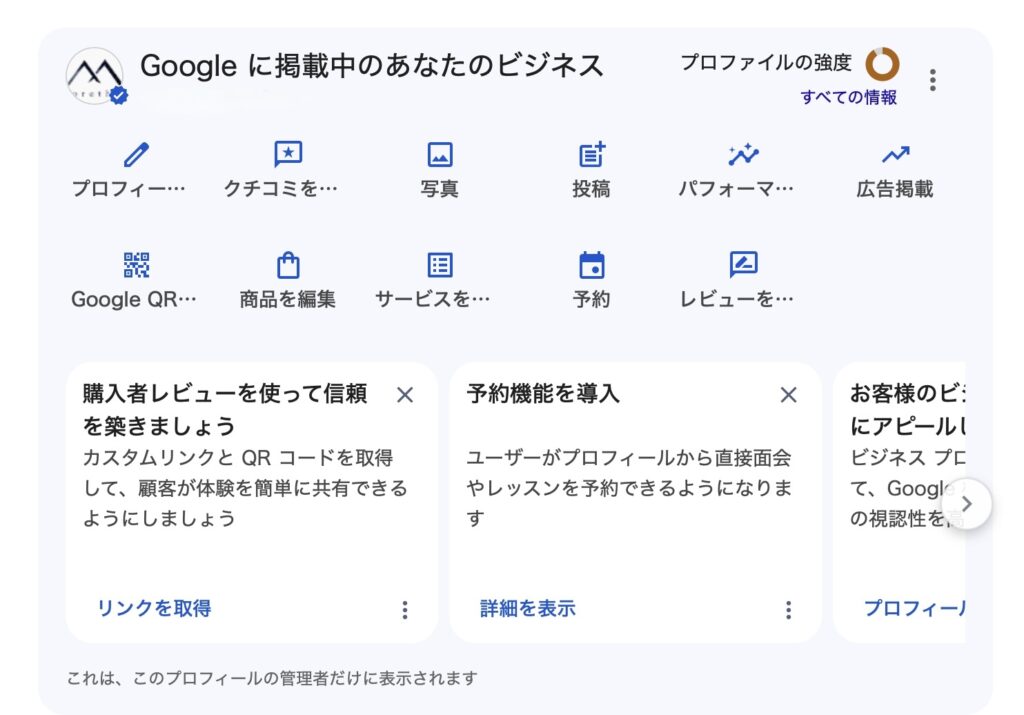Open the profile edit pencil icon
This screenshot has width=1024, height=715.
tap(136, 155)
